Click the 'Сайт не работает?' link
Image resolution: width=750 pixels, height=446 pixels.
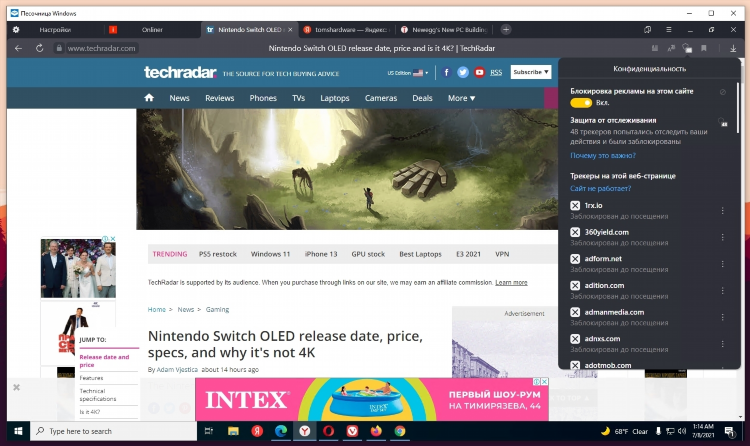pyautogui.click(x=600, y=189)
